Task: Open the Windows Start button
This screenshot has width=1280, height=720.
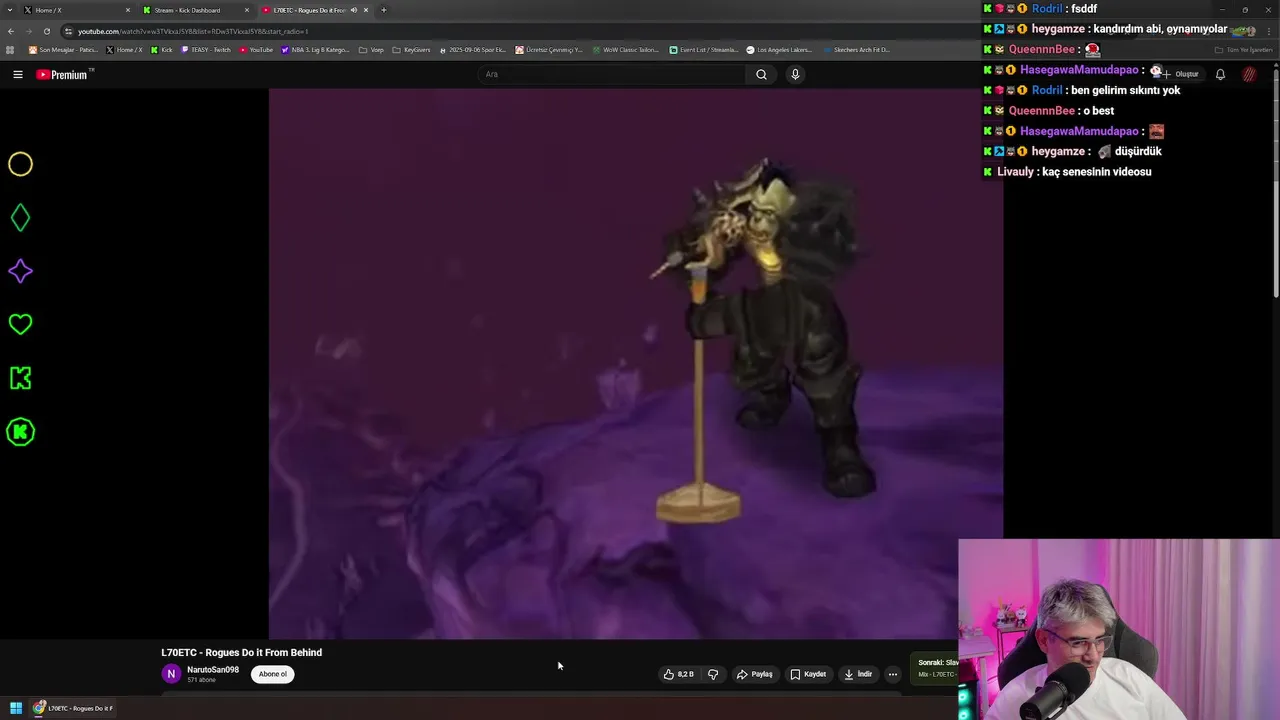Action: coord(15,708)
